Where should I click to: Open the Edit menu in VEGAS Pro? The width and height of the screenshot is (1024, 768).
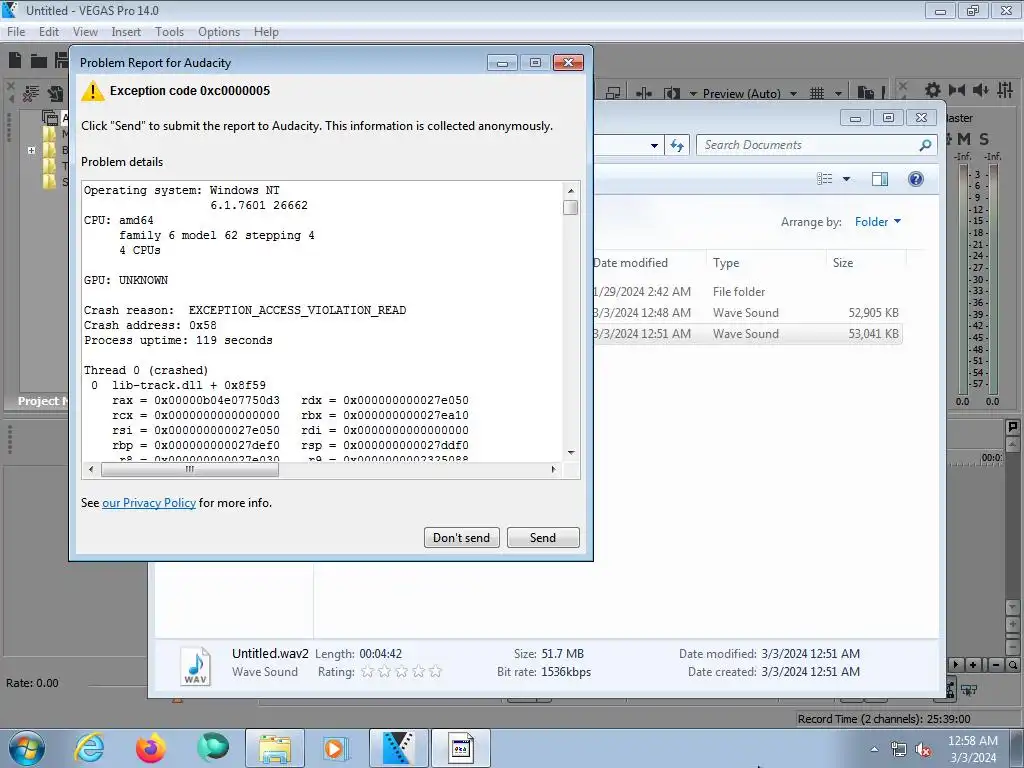(48, 32)
